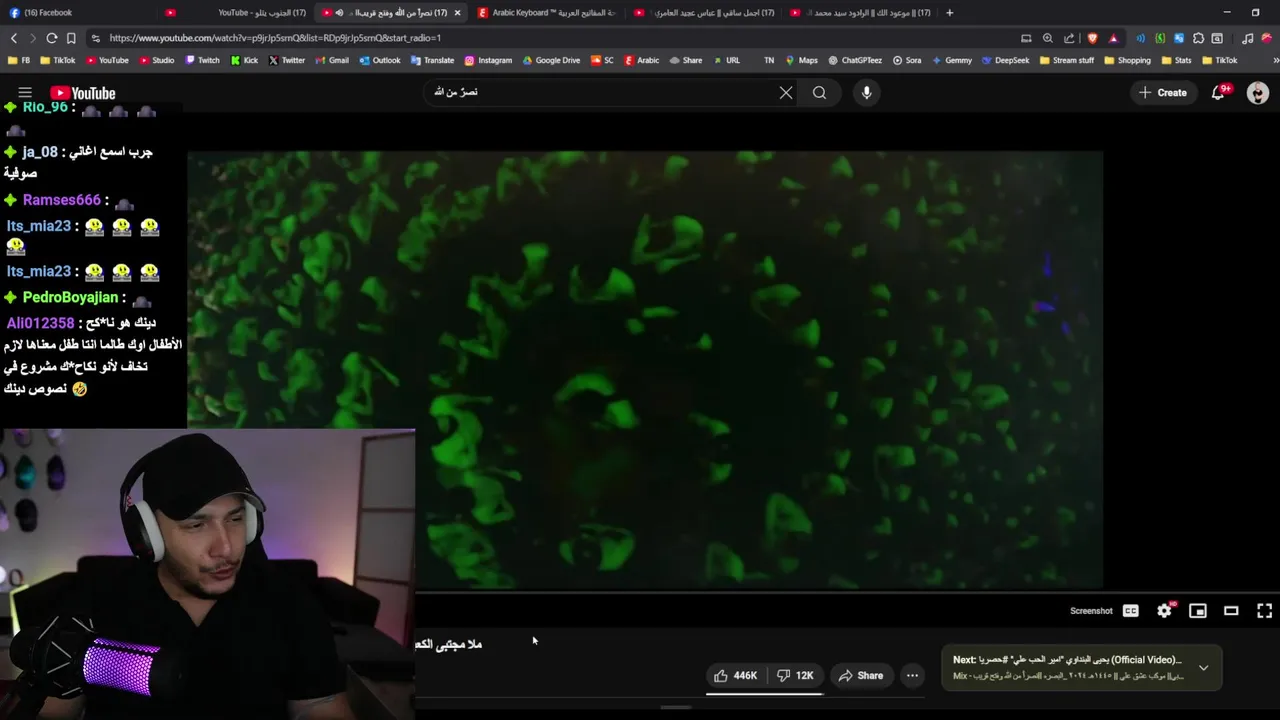Open the Instagram bookmark
This screenshot has width=1280, height=720.
[488, 60]
